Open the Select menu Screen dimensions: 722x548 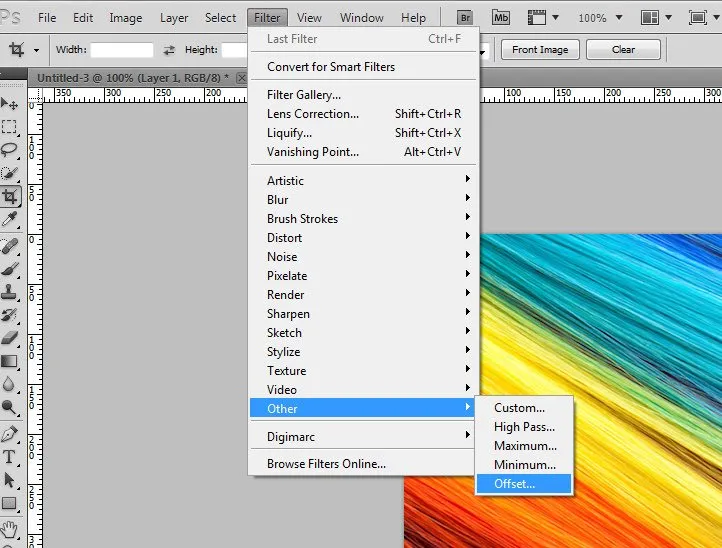click(221, 18)
